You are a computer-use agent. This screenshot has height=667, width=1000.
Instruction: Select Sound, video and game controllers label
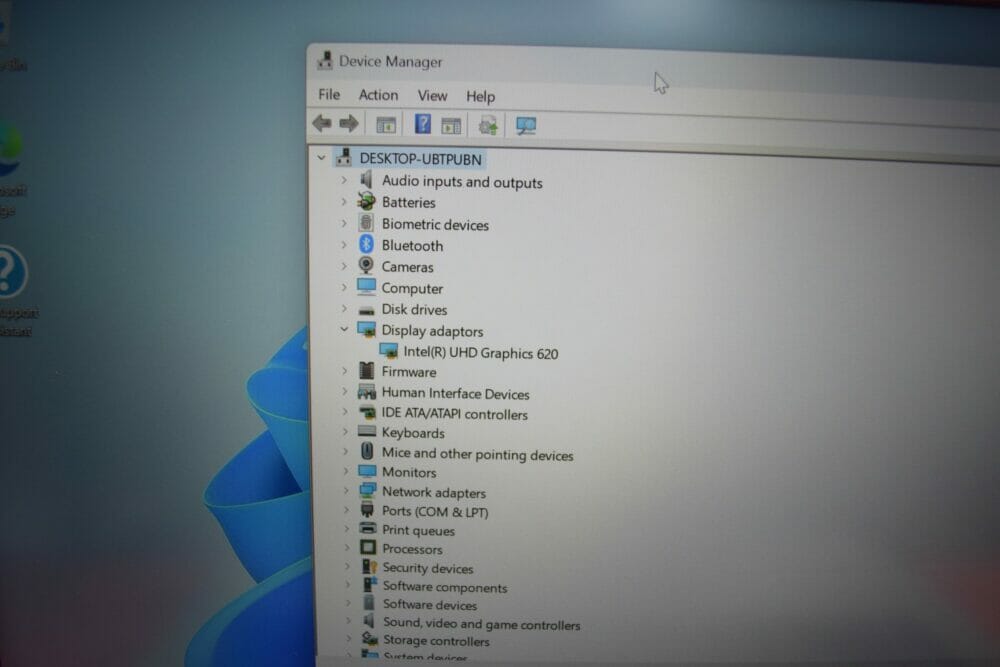tap(482, 624)
